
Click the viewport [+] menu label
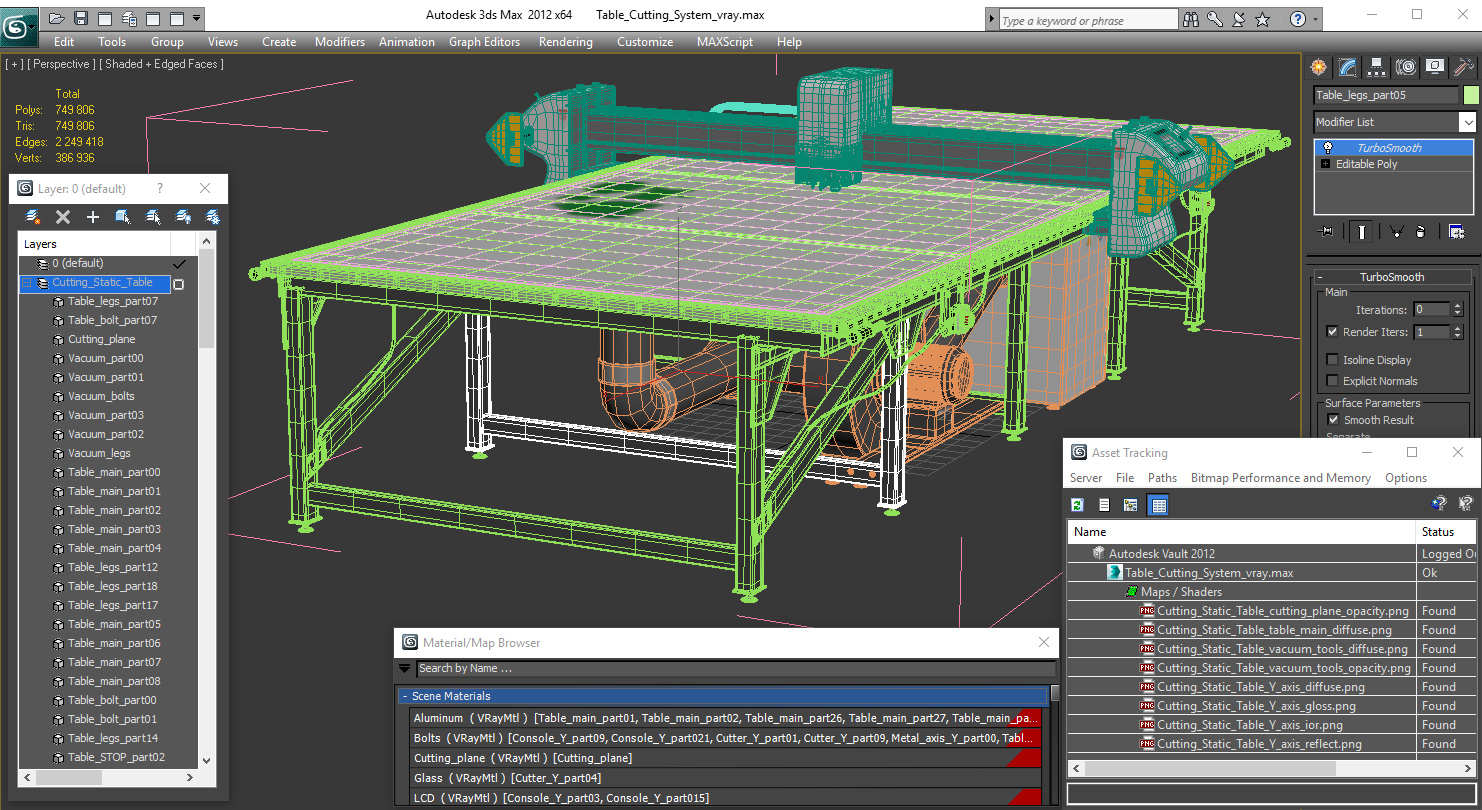coord(14,64)
